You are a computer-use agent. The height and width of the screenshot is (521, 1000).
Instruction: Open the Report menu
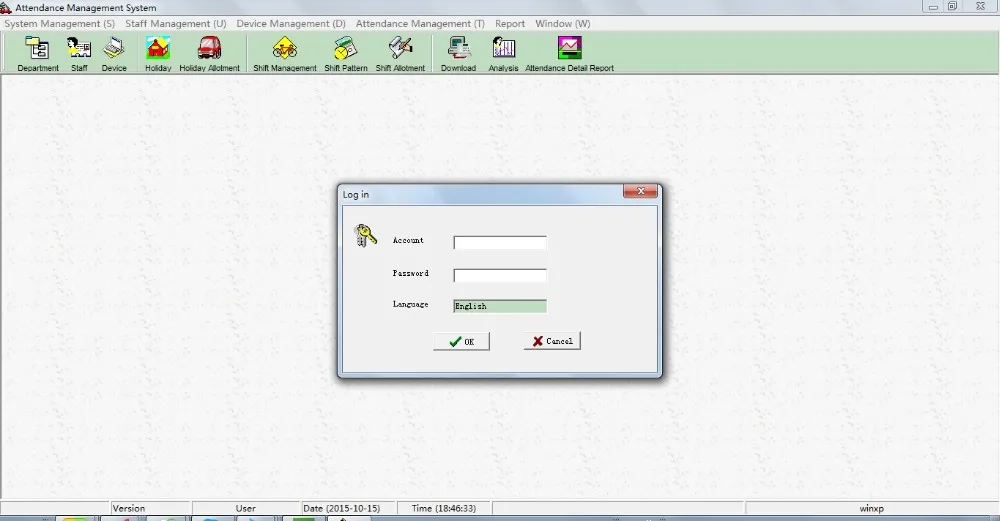(x=510, y=24)
